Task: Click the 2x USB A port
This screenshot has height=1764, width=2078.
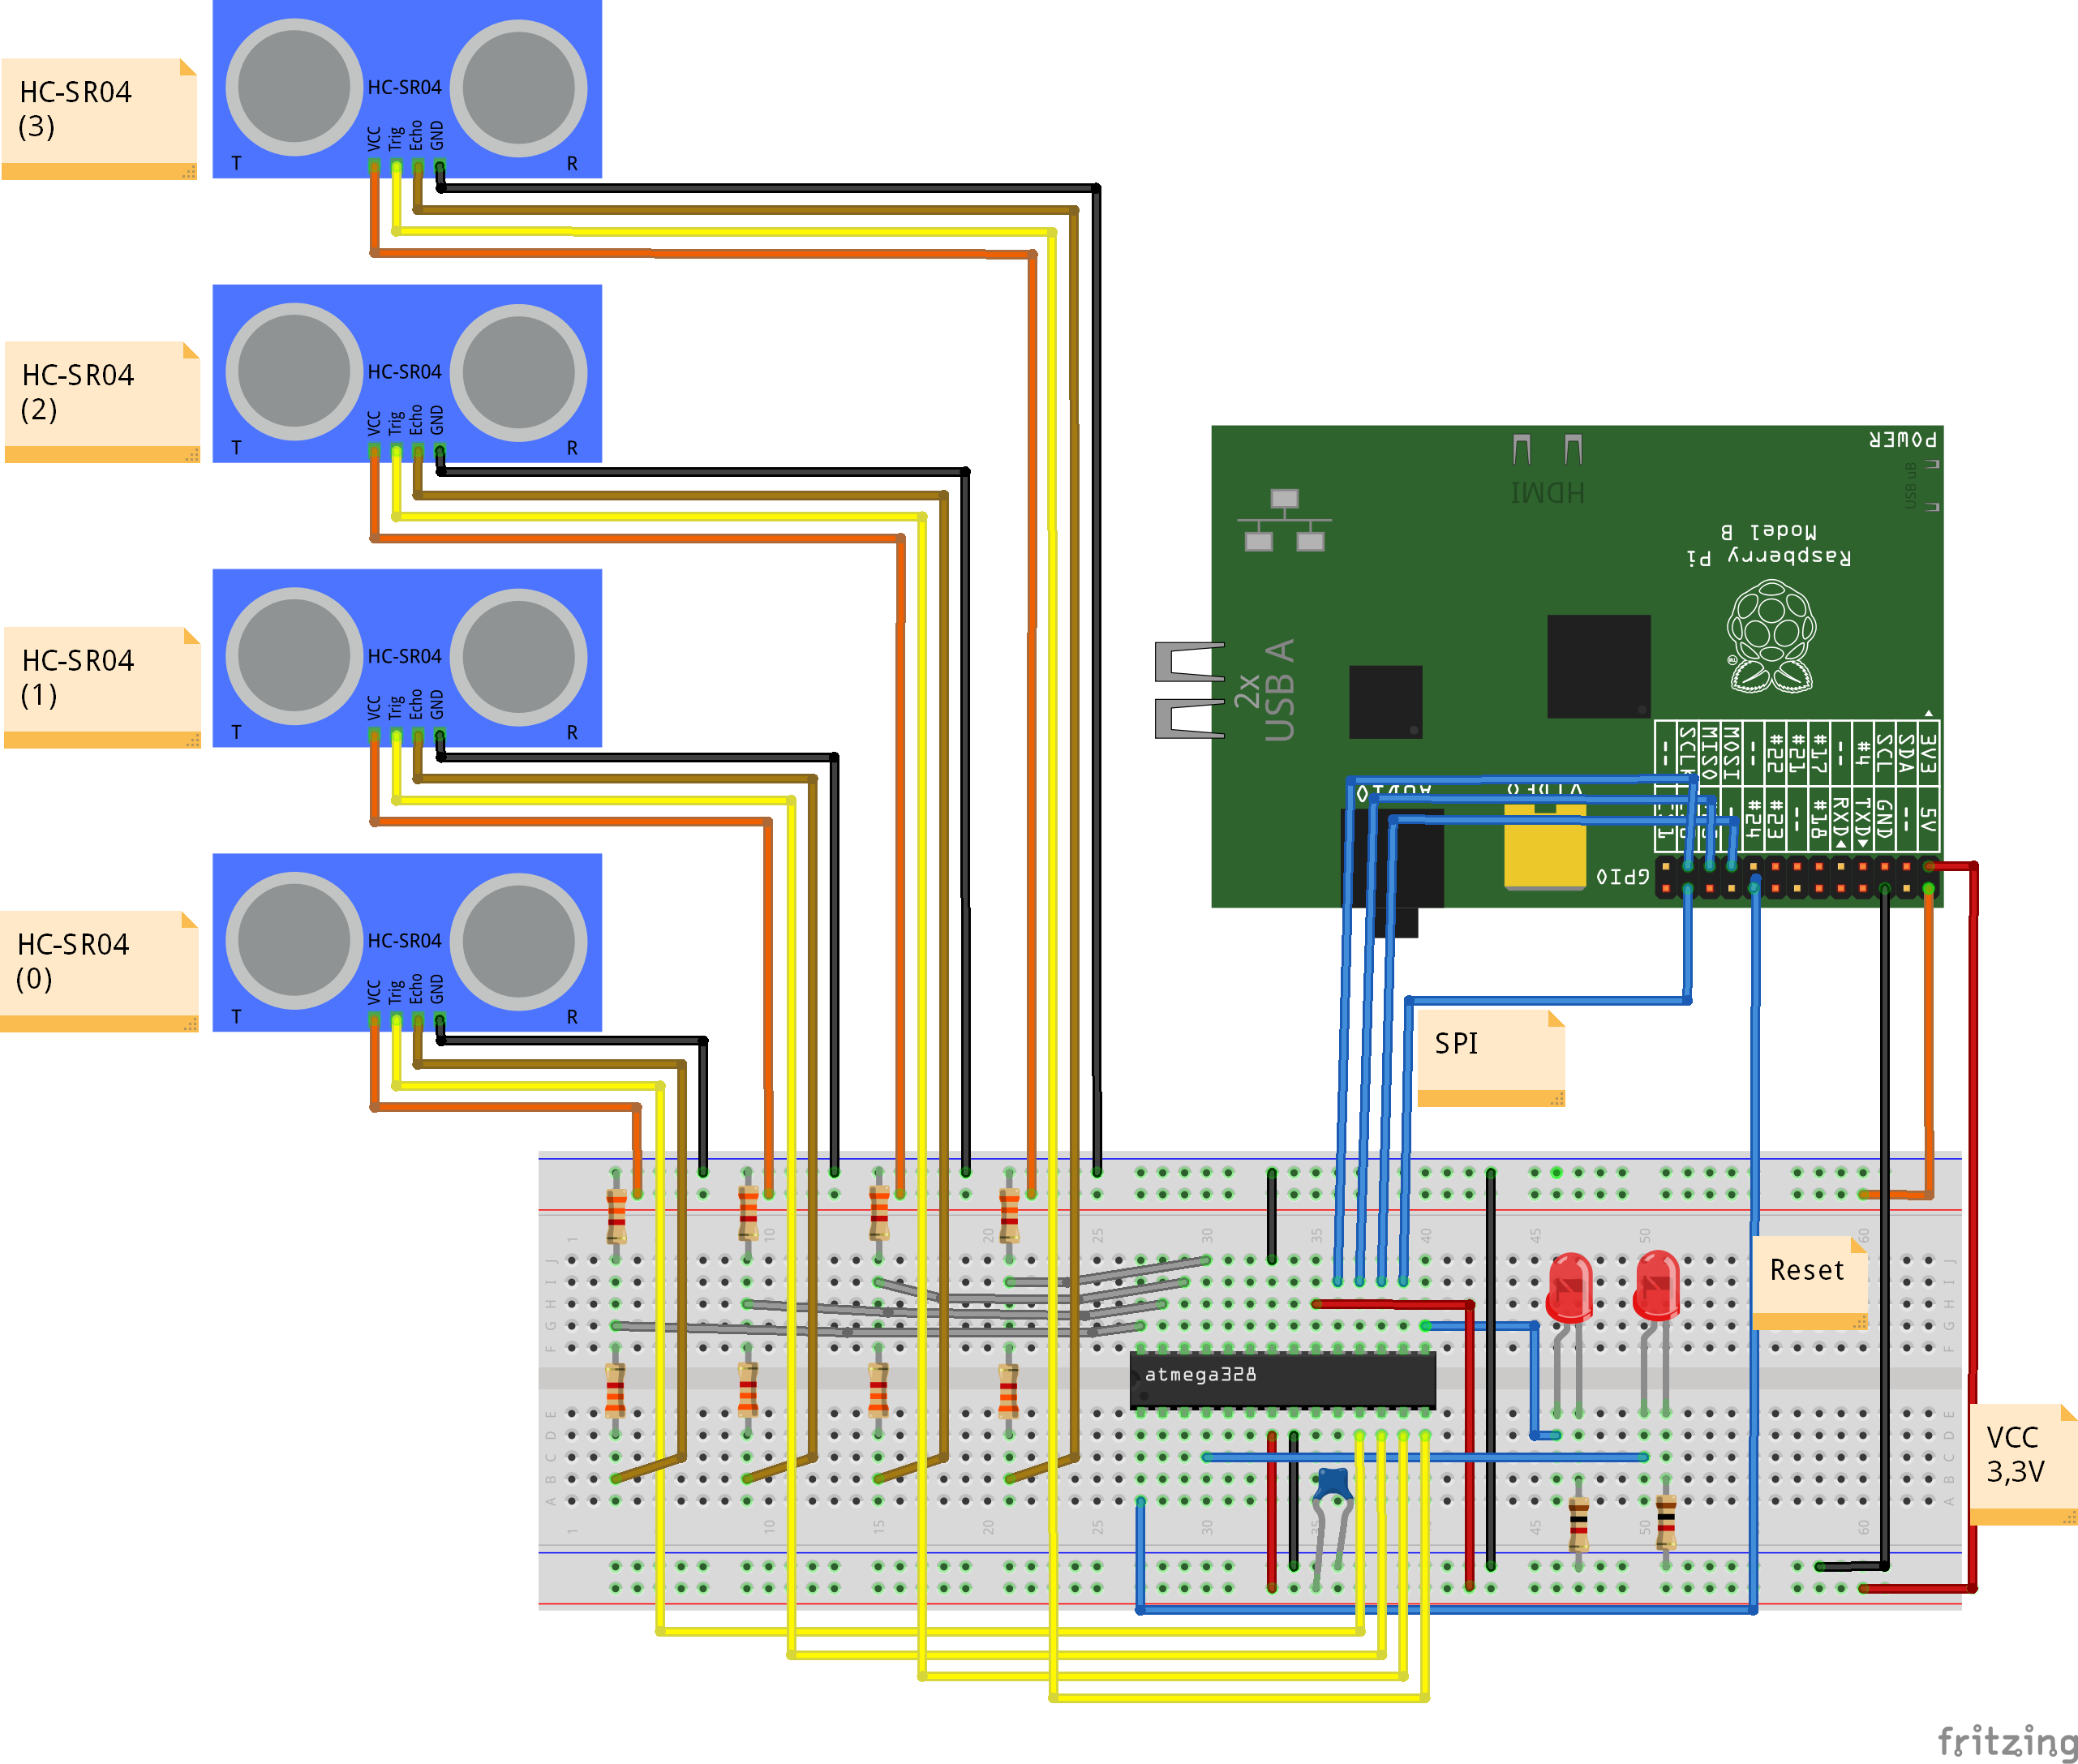Action: pos(1190,690)
